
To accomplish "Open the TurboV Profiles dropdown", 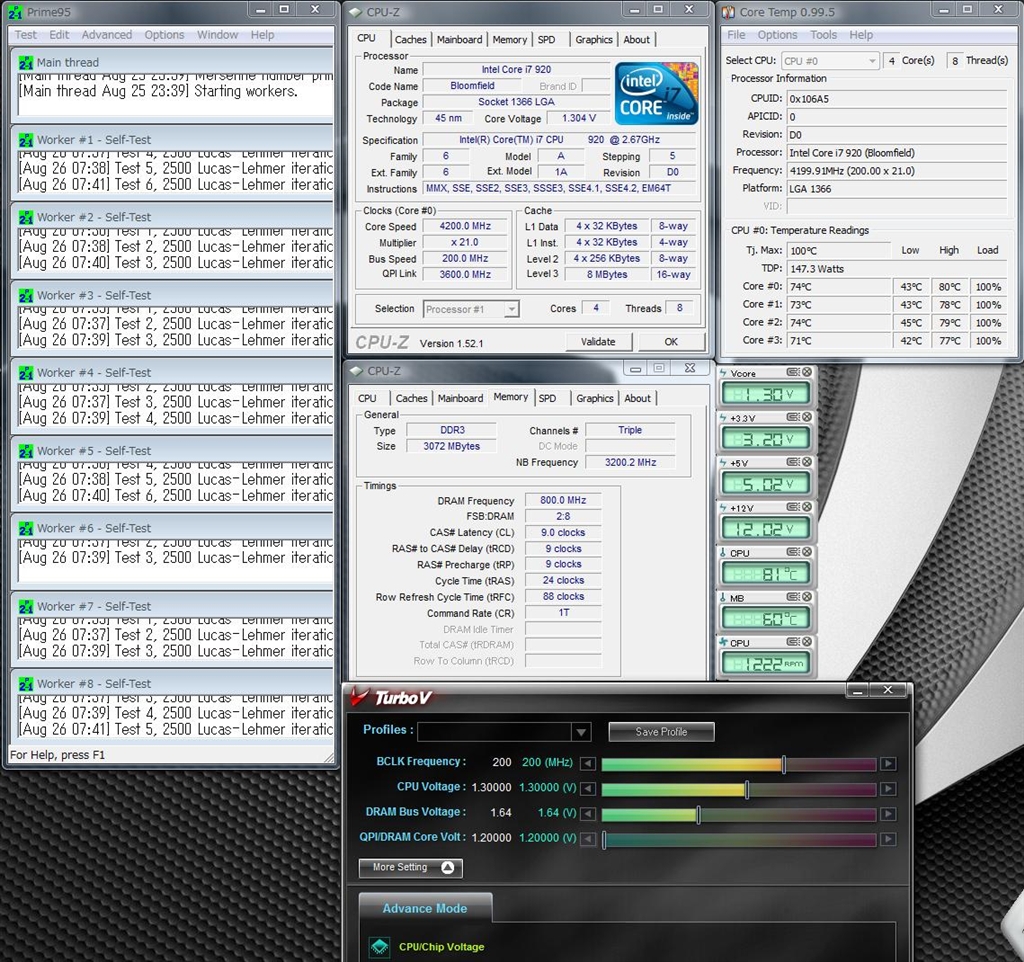I will pyautogui.click(x=581, y=732).
